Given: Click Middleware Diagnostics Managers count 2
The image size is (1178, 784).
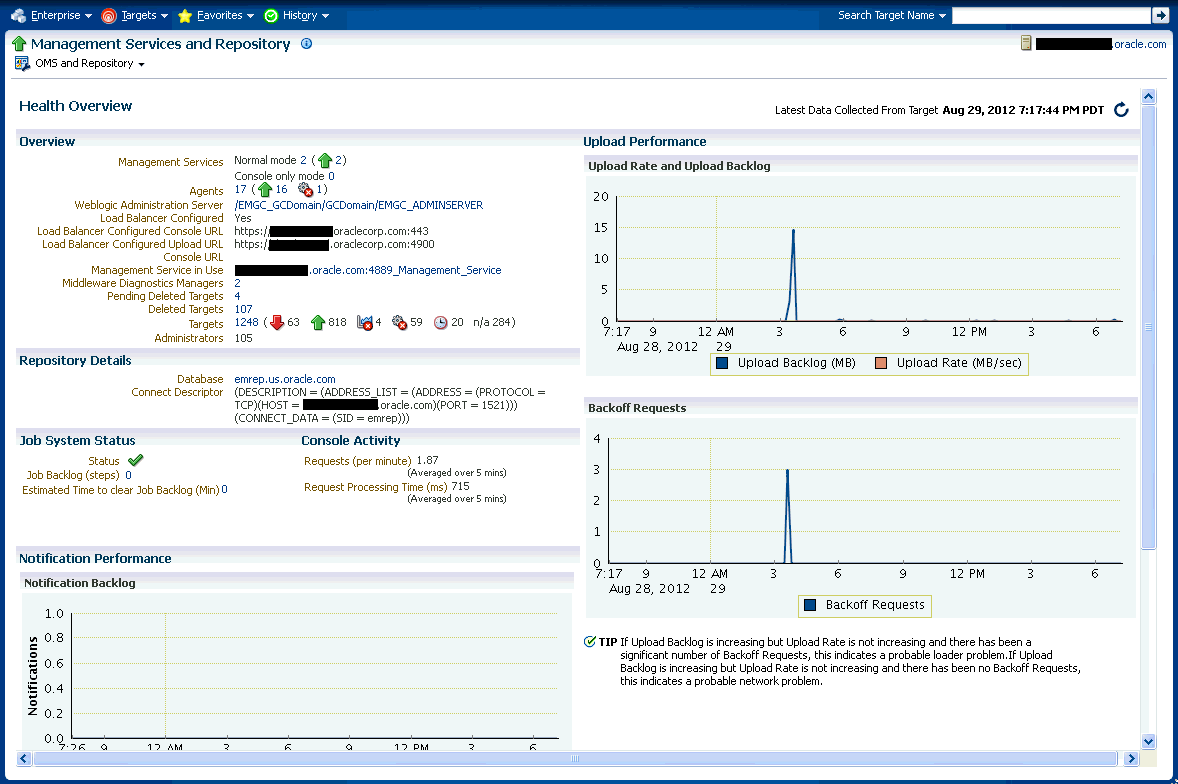Looking at the screenshot, I should click(237, 283).
